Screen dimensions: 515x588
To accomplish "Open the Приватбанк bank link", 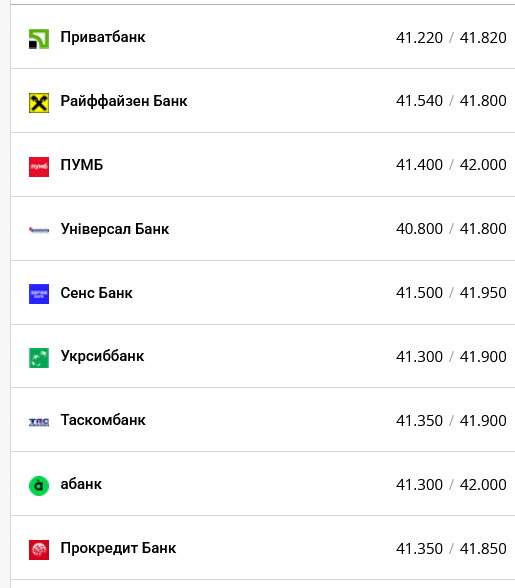I will 103,37.
